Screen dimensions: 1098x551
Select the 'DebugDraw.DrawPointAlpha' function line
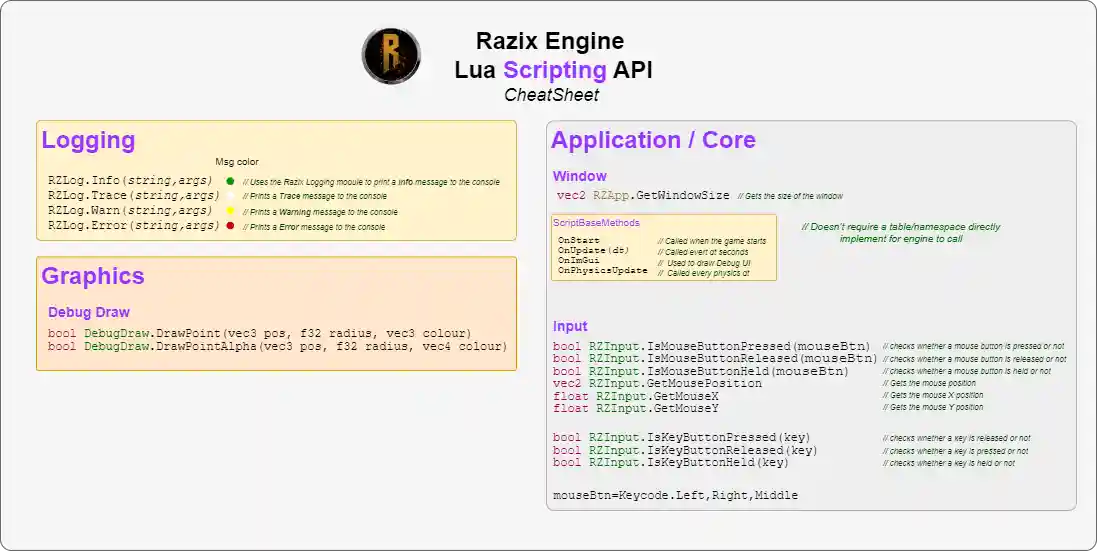[x=277, y=346]
